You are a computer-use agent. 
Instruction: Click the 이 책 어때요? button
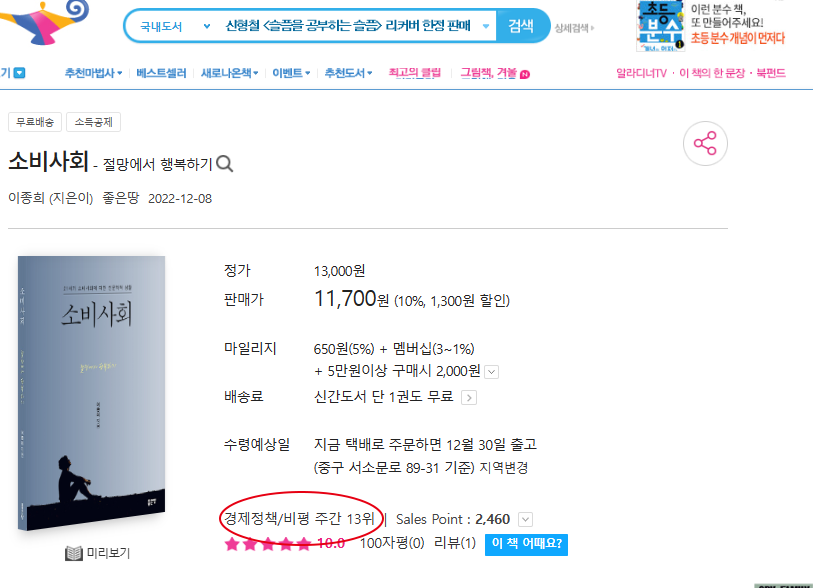coord(526,544)
